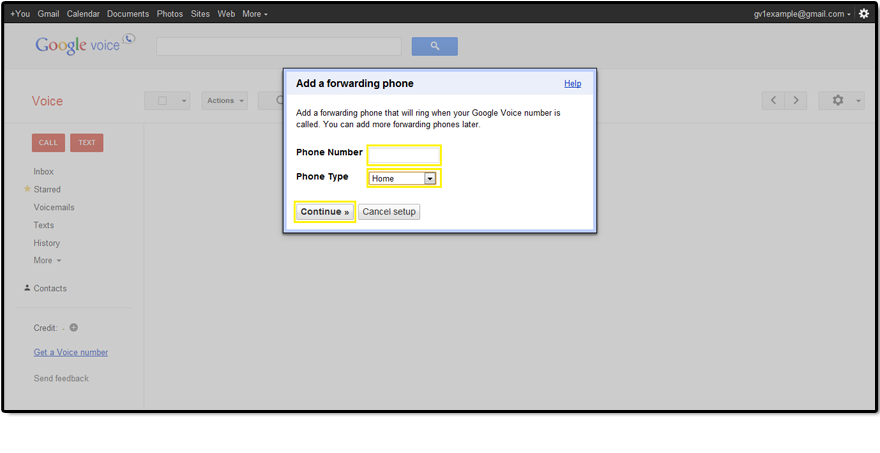Toggle the select-all checkbox in toolbar
This screenshot has height=453, width=880.
162,100
